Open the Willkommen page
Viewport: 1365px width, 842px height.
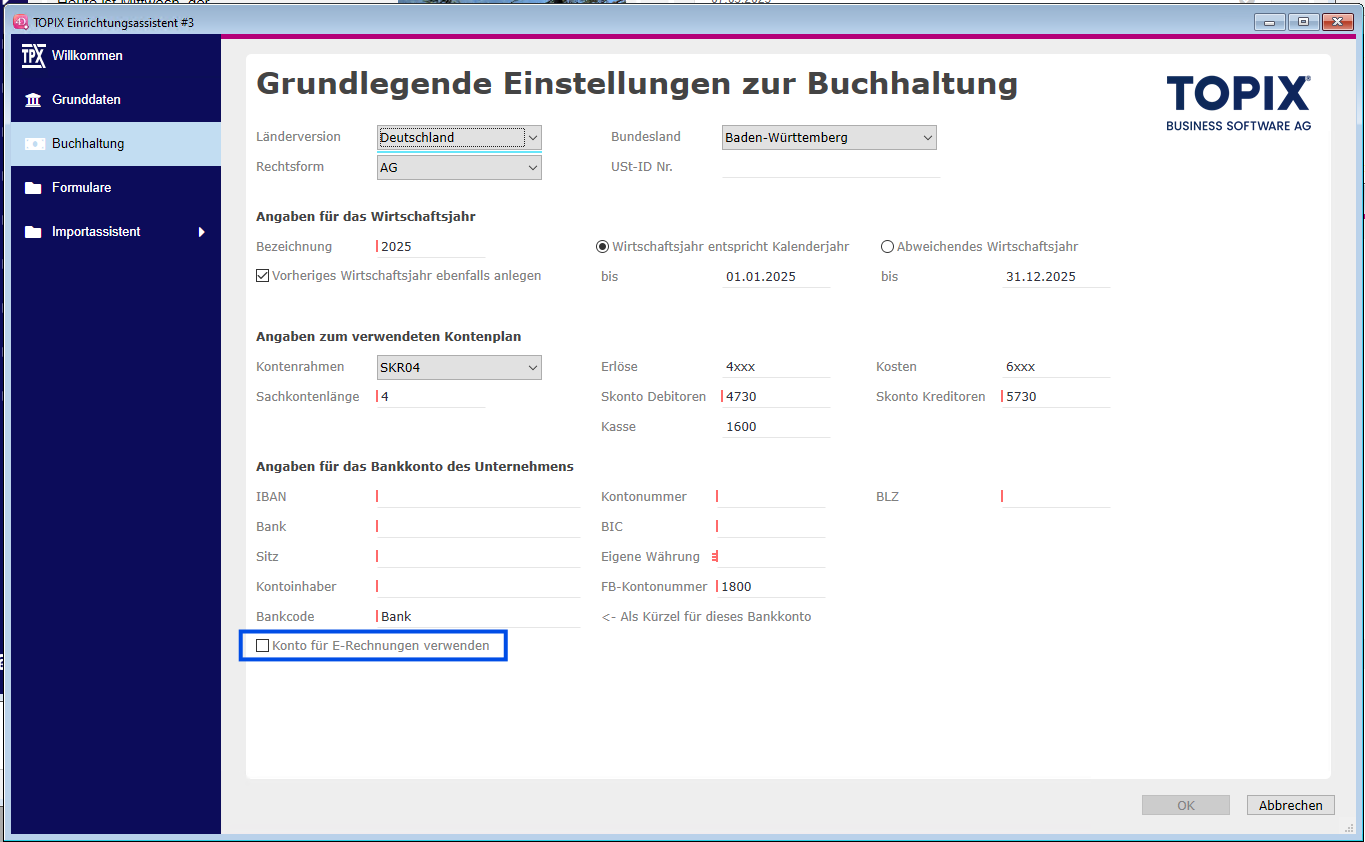coord(116,56)
